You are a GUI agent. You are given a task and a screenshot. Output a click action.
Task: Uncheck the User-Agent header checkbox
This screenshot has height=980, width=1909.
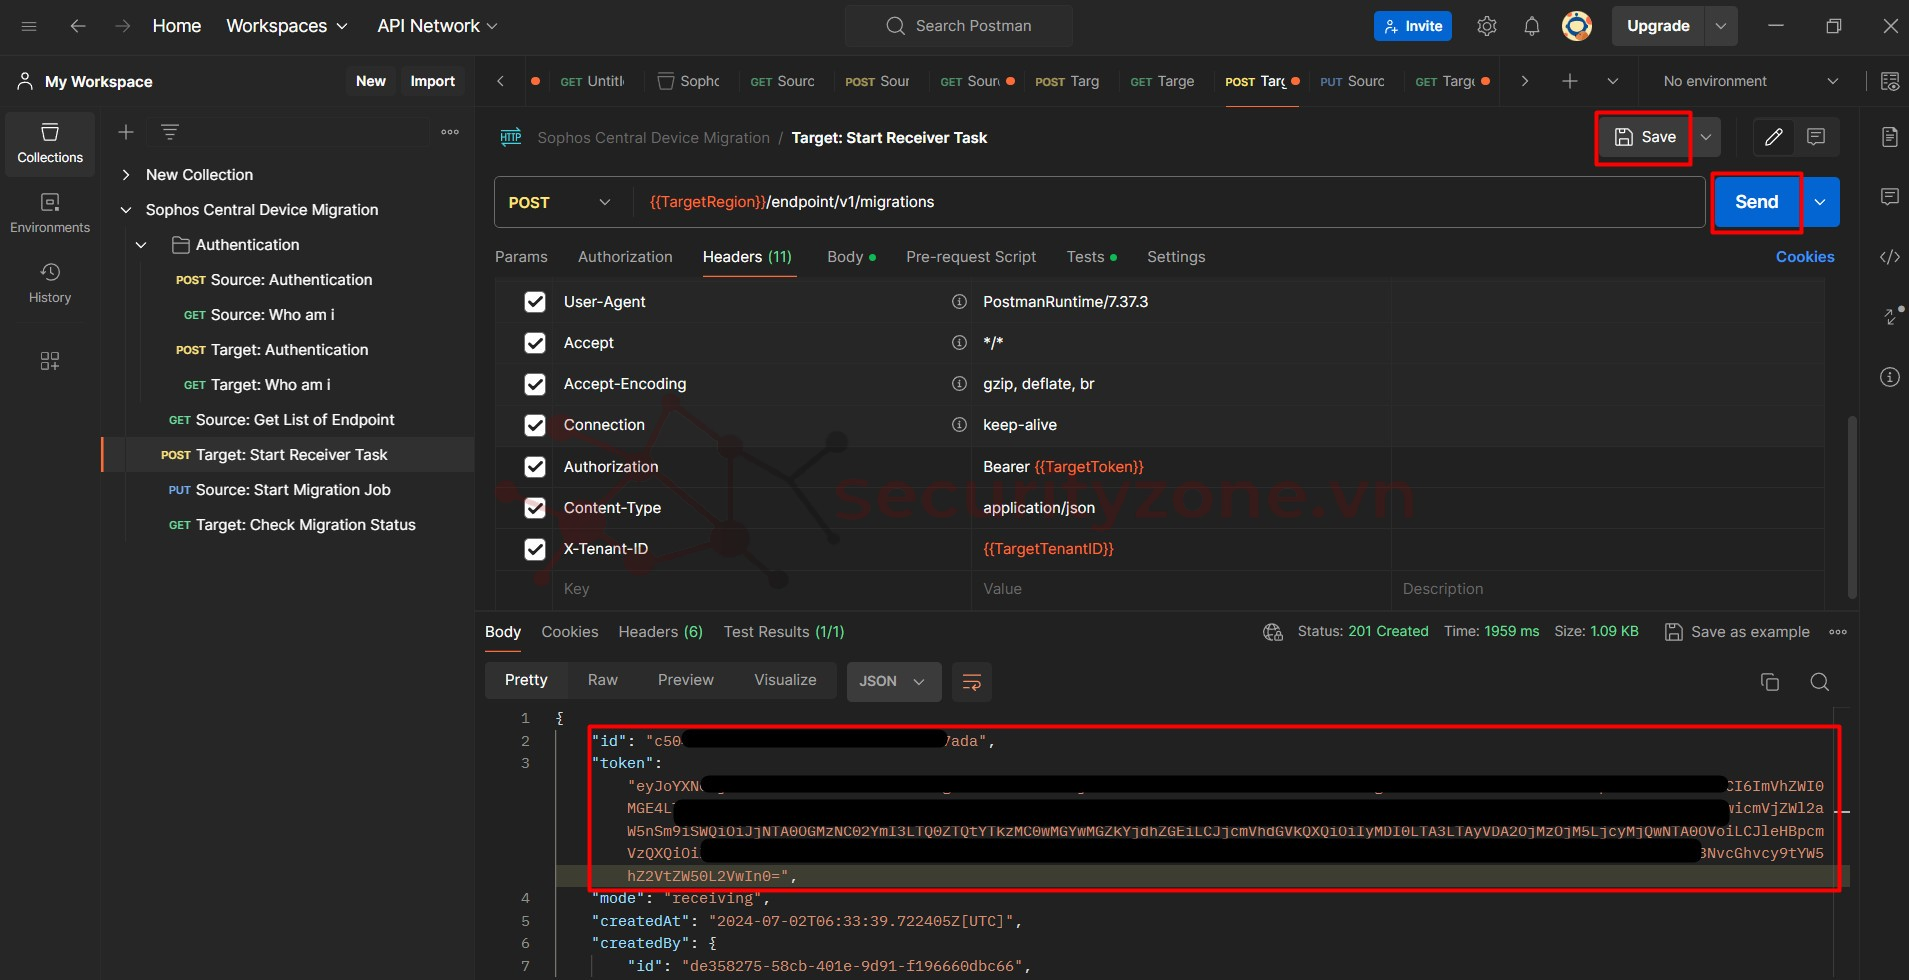[x=535, y=302]
